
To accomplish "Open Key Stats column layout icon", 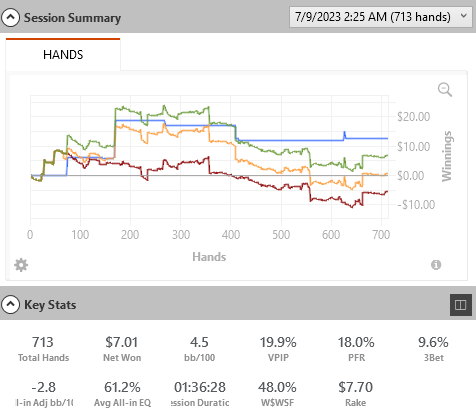I will pyautogui.click(x=461, y=305).
